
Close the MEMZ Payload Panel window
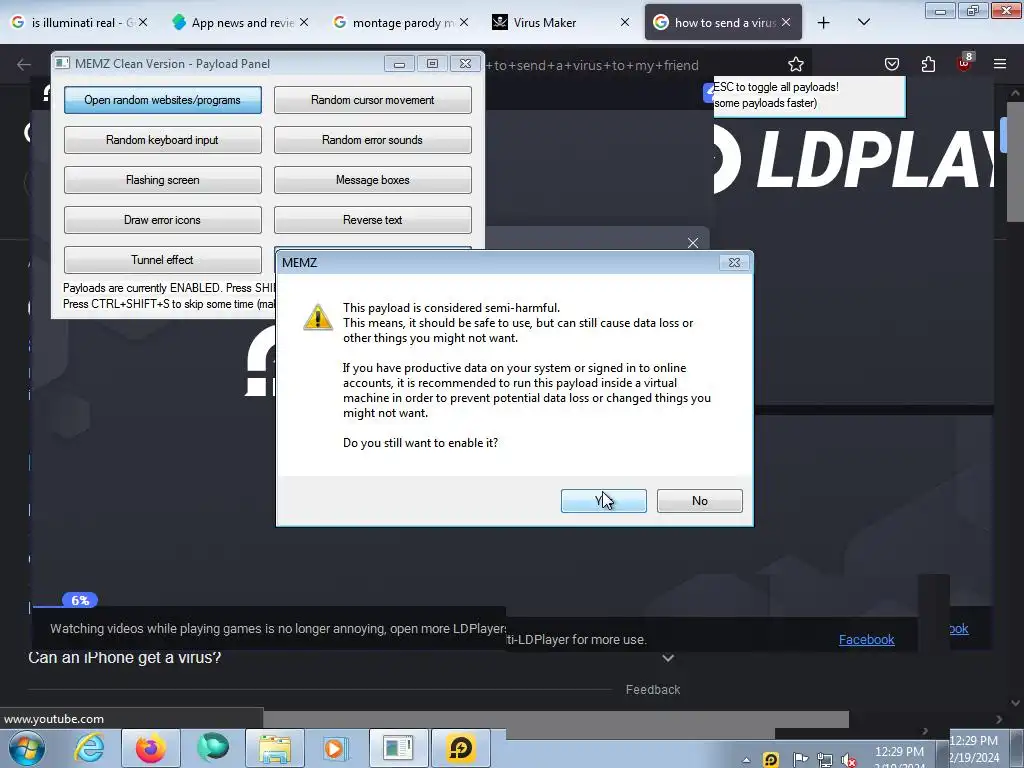click(x=465, y=63)
